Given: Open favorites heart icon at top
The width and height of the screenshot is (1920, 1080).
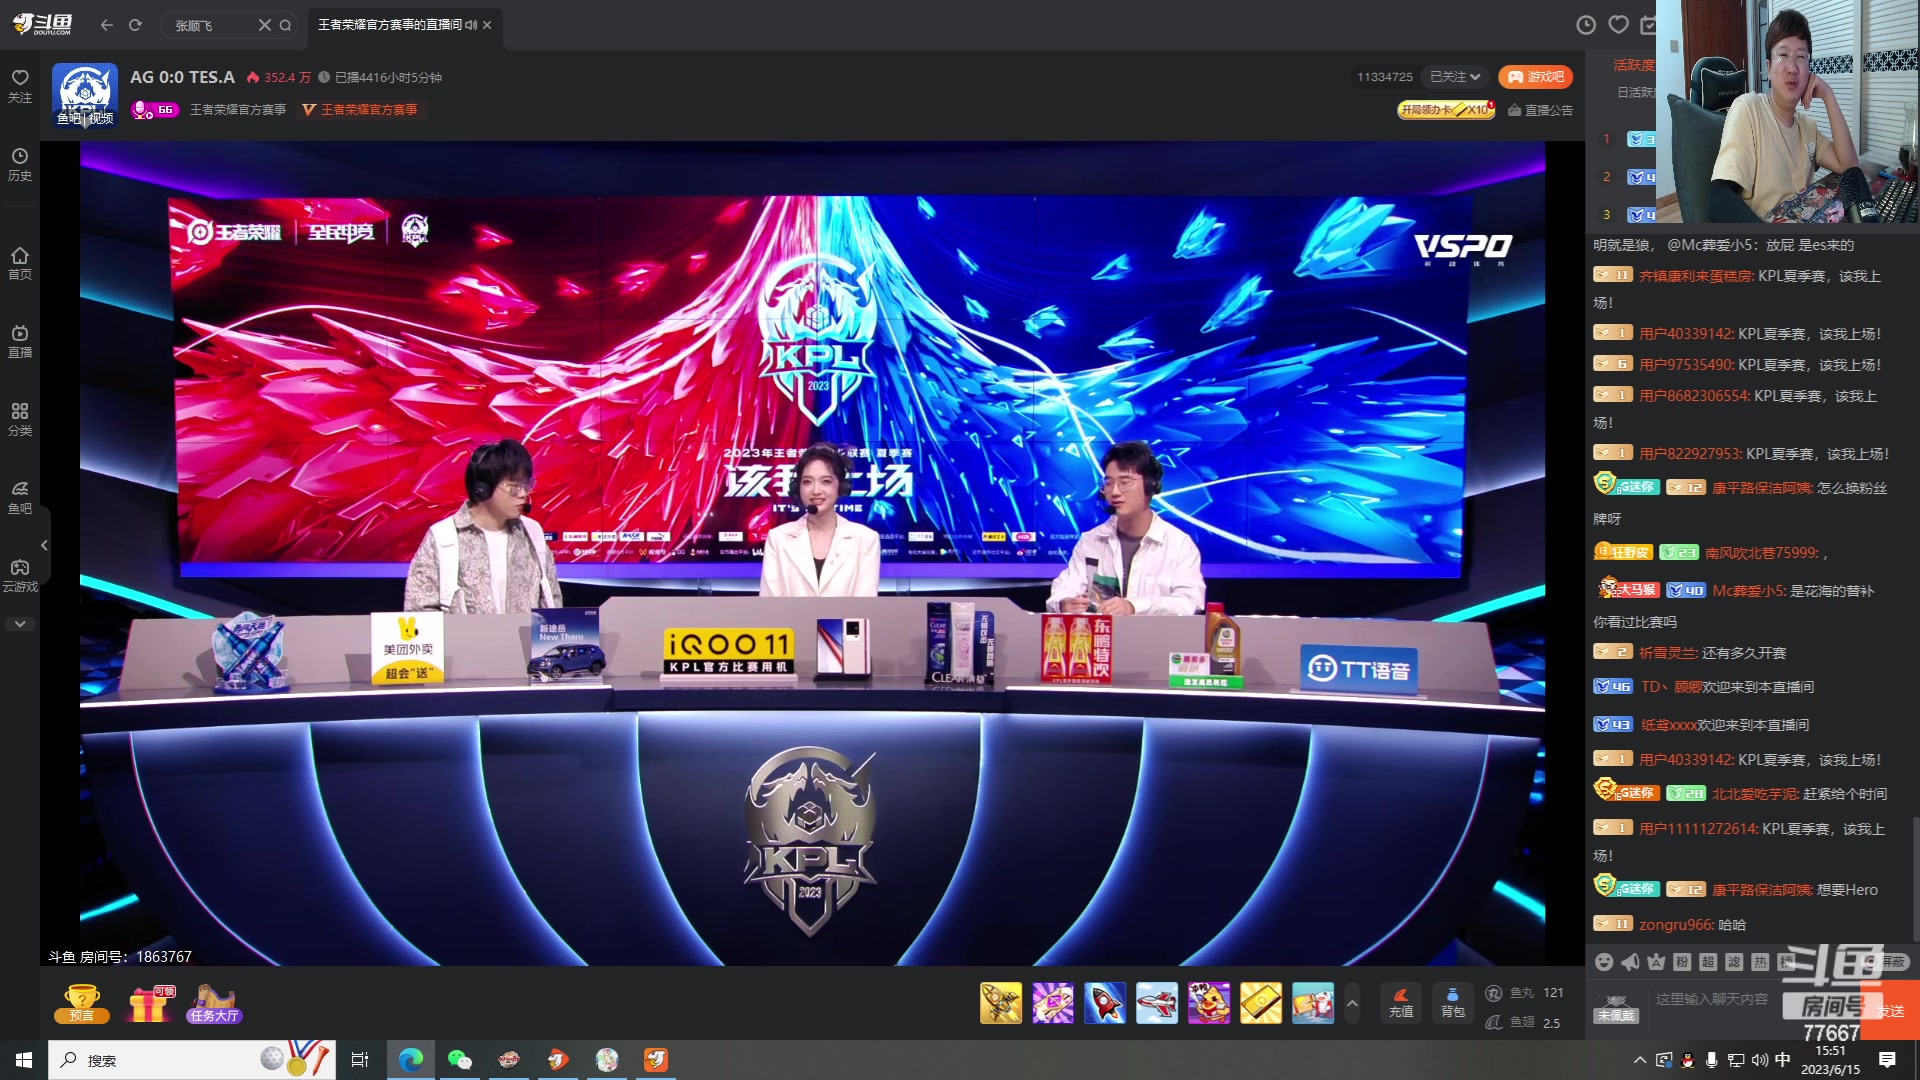Looking at the screenshot, I should (x=1619, y=25).
